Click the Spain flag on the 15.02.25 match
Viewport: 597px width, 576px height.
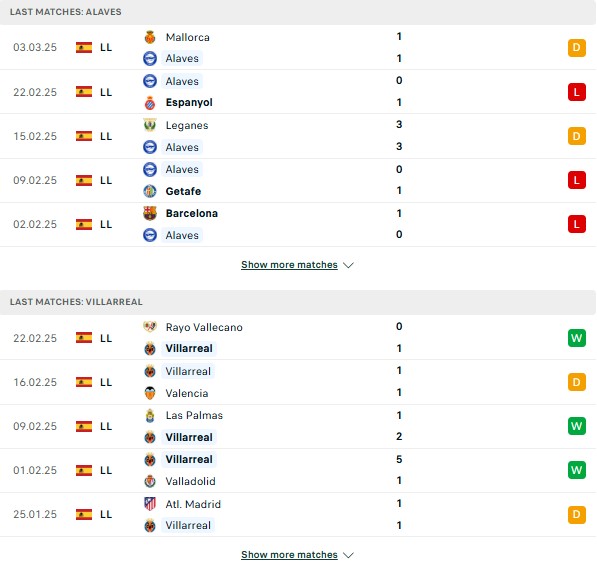point(84,136)
